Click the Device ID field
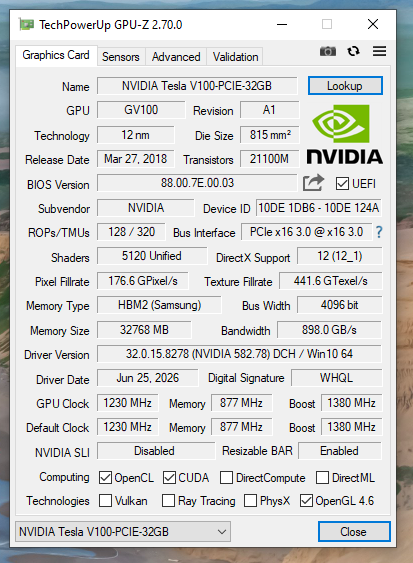The width and height of the screenshot is (413, 563). pos(319,208)
